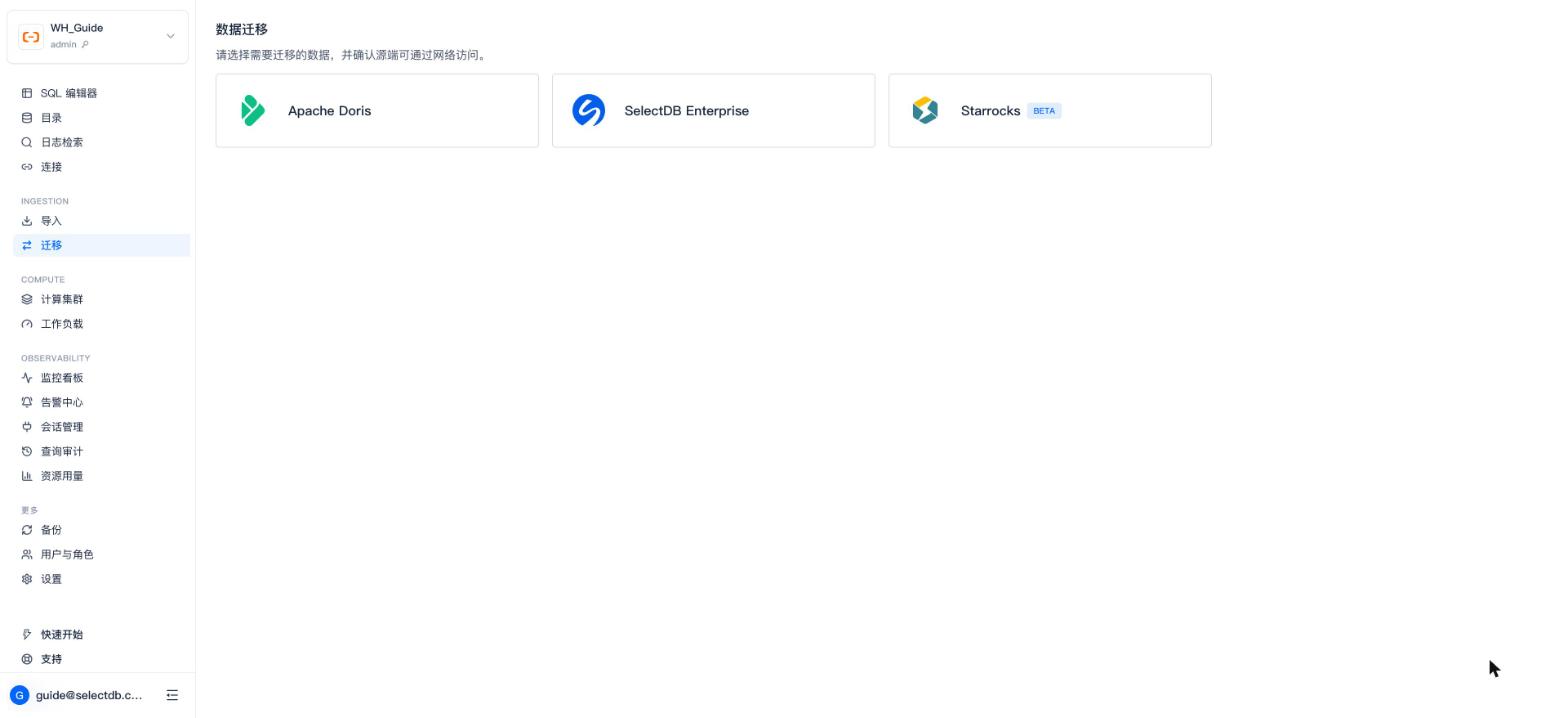Collapse the sidebar with the toggle icon
Screen dimensions: 1568x718
click(x=172, y=695)
